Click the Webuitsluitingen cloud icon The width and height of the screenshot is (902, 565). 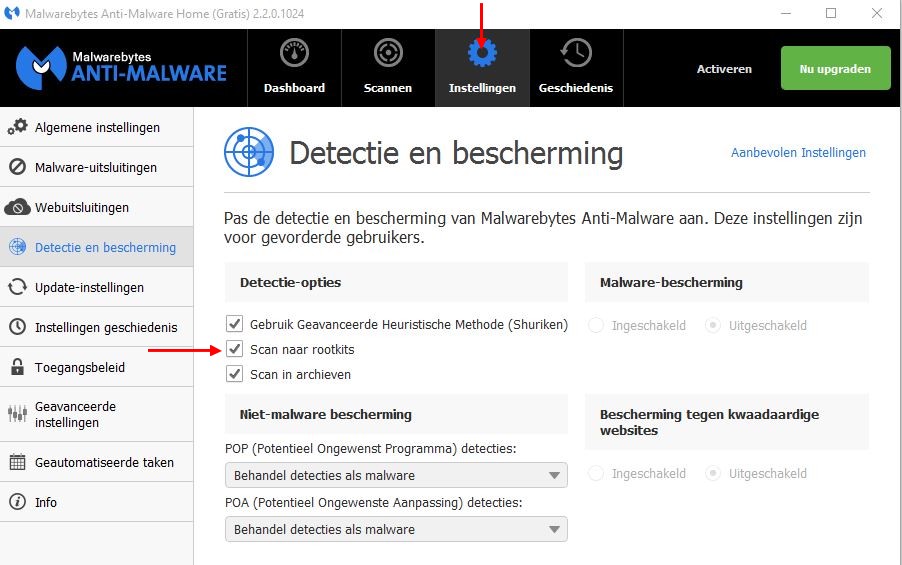click(17, 207)
